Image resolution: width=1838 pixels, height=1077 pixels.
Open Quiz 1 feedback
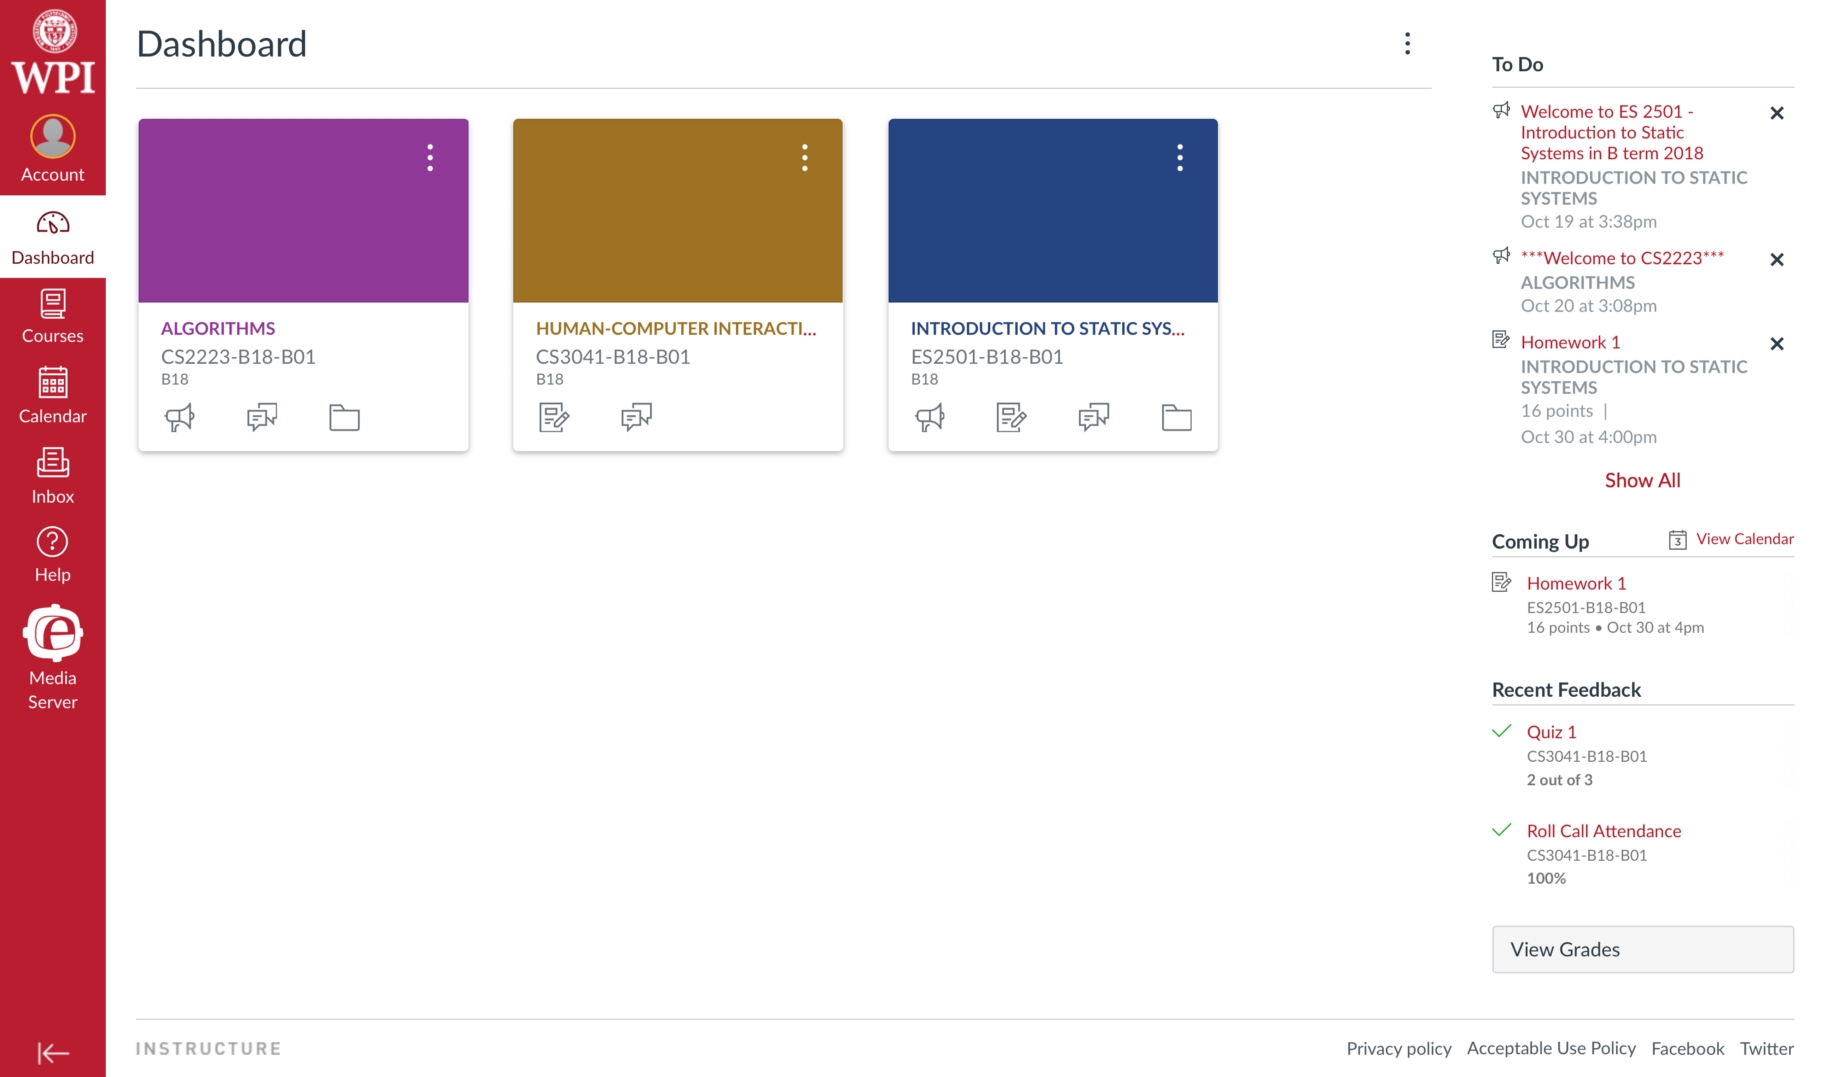(1551, 732)
